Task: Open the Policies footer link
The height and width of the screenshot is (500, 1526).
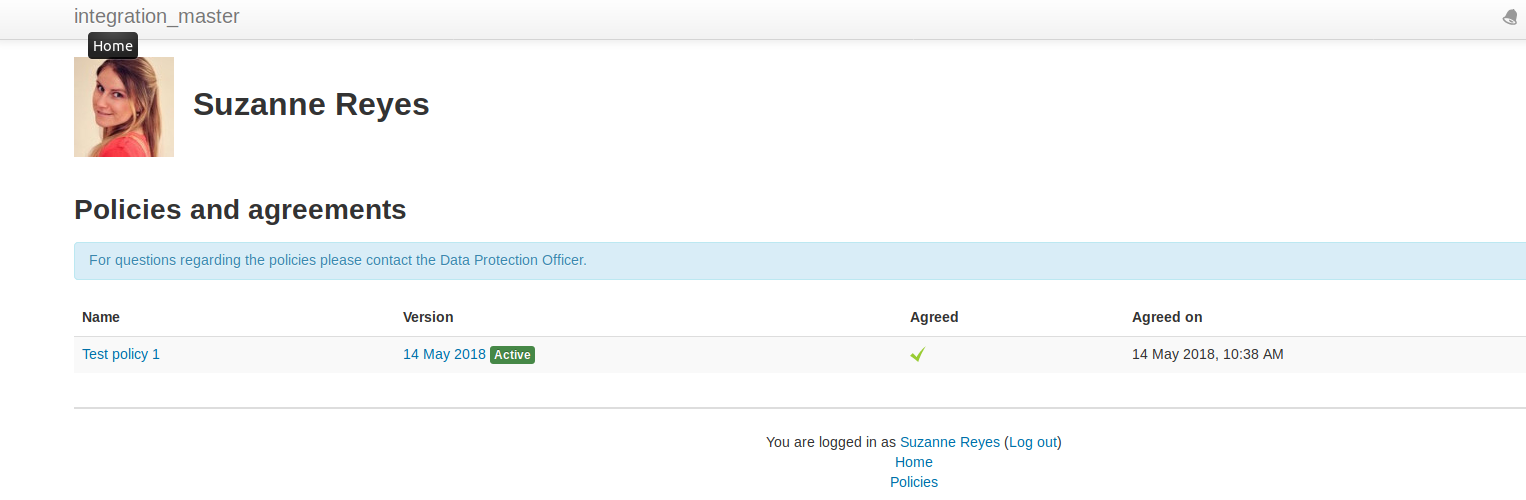Action: 914,482
